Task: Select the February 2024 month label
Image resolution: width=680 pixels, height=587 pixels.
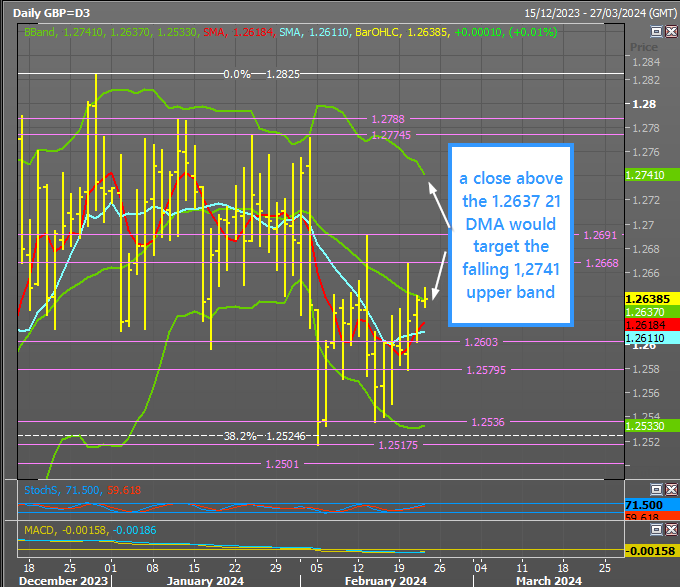Action: point(386,580)
